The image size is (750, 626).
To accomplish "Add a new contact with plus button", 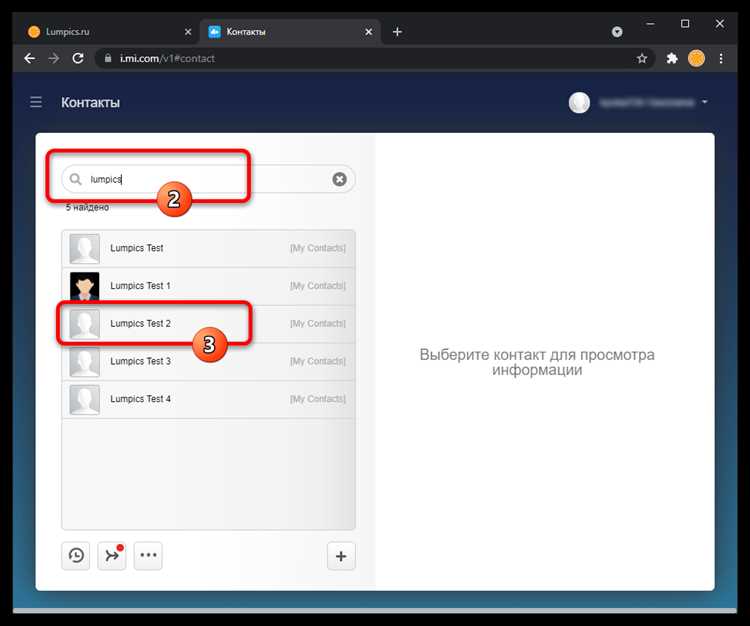I will tap(341, 556).
